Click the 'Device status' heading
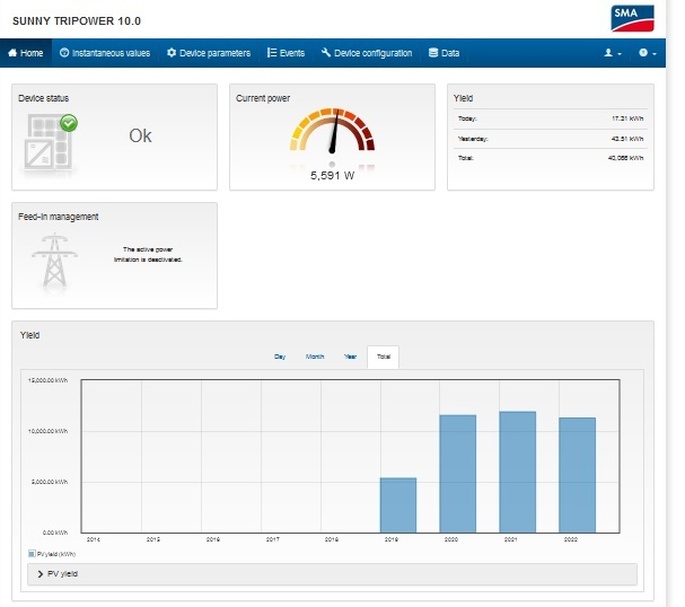The image size is (685, 607). tap(43, 98)
